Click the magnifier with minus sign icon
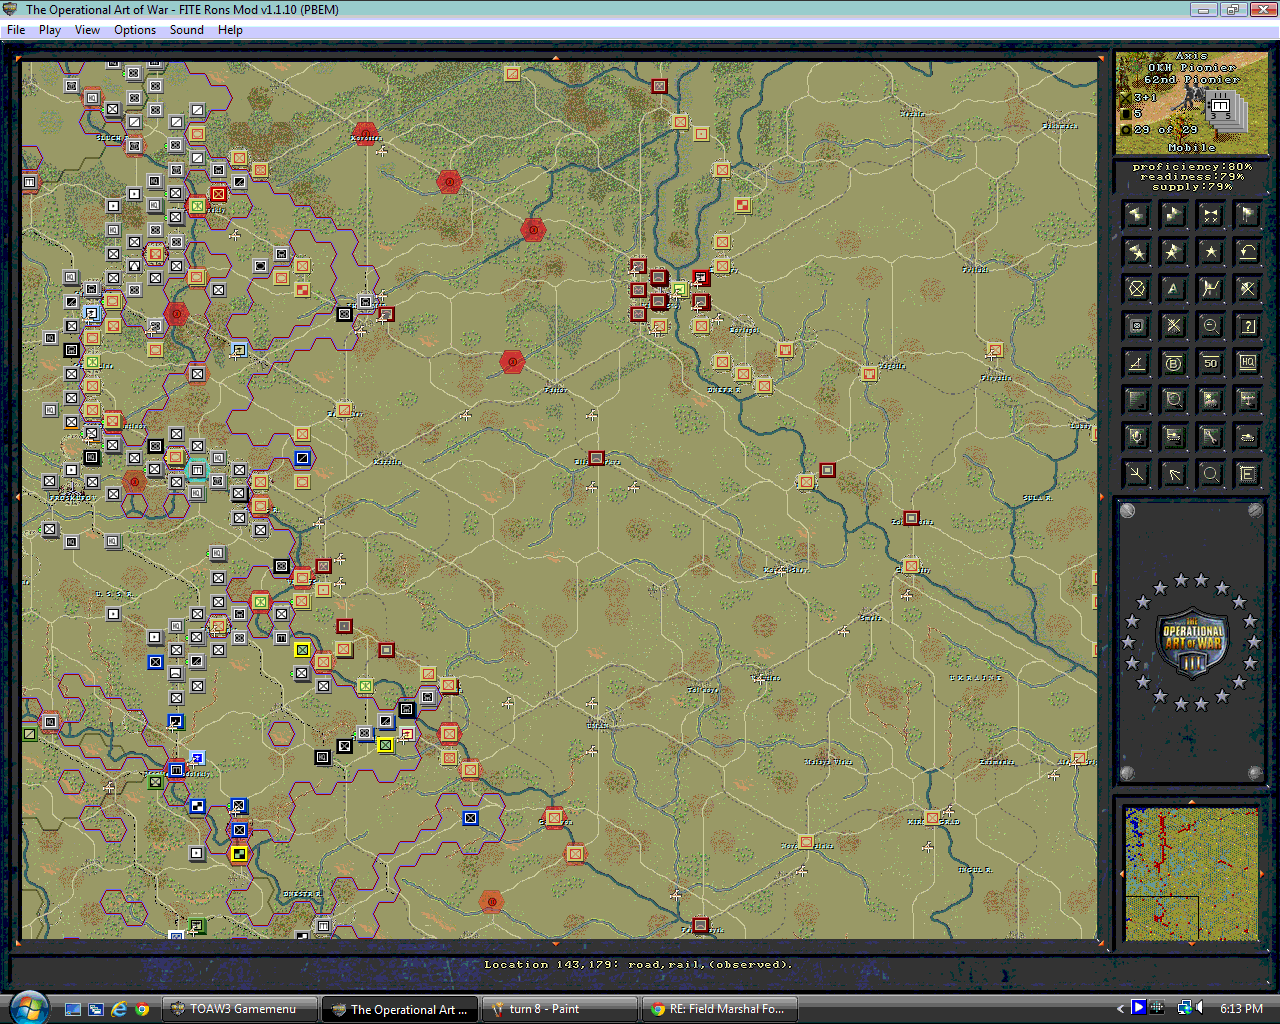Screen dimensions: 1280x1024 pyautogui.click(x=1210, y=326)
